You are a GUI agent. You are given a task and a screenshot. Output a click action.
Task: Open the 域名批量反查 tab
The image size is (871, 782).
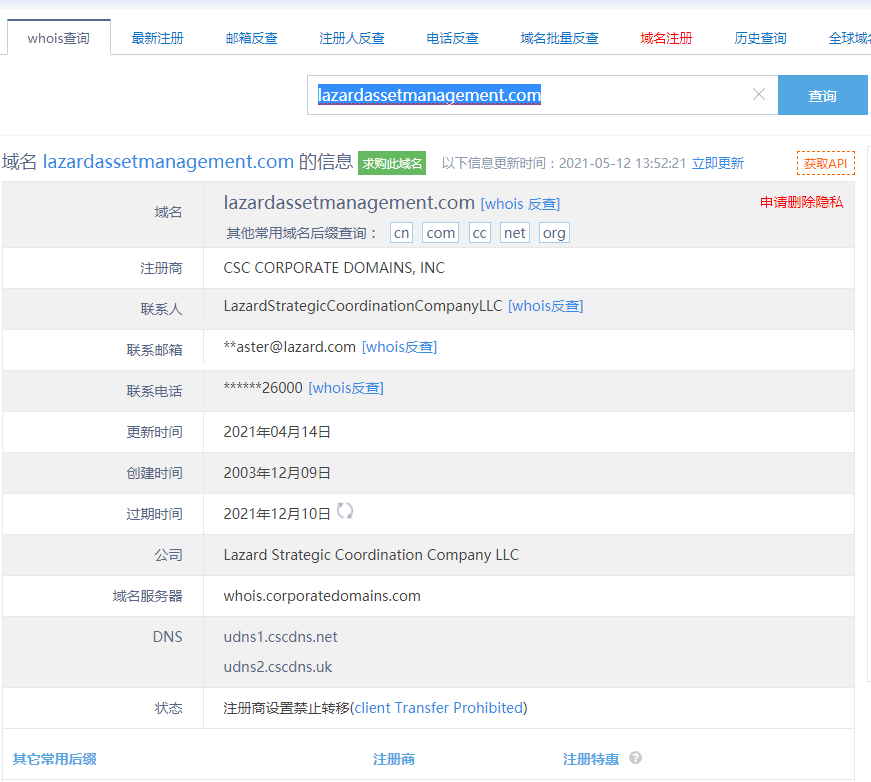pos(559,38)
